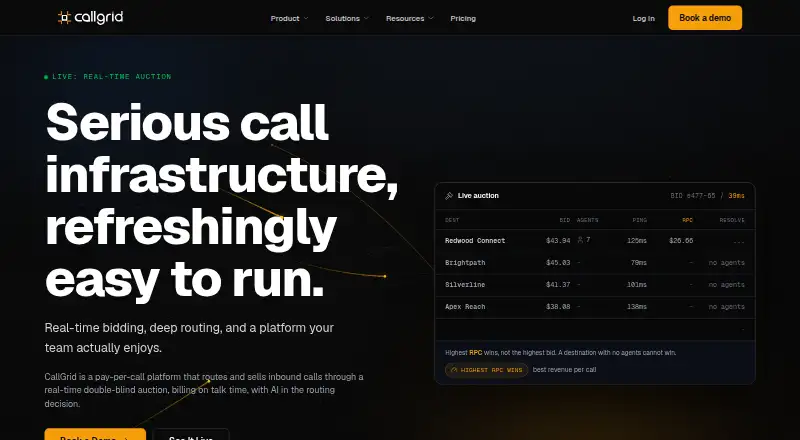Viewport: 800px width, 440px height.
Task: Select the Silverline destination name
Action: click(465, 285)
